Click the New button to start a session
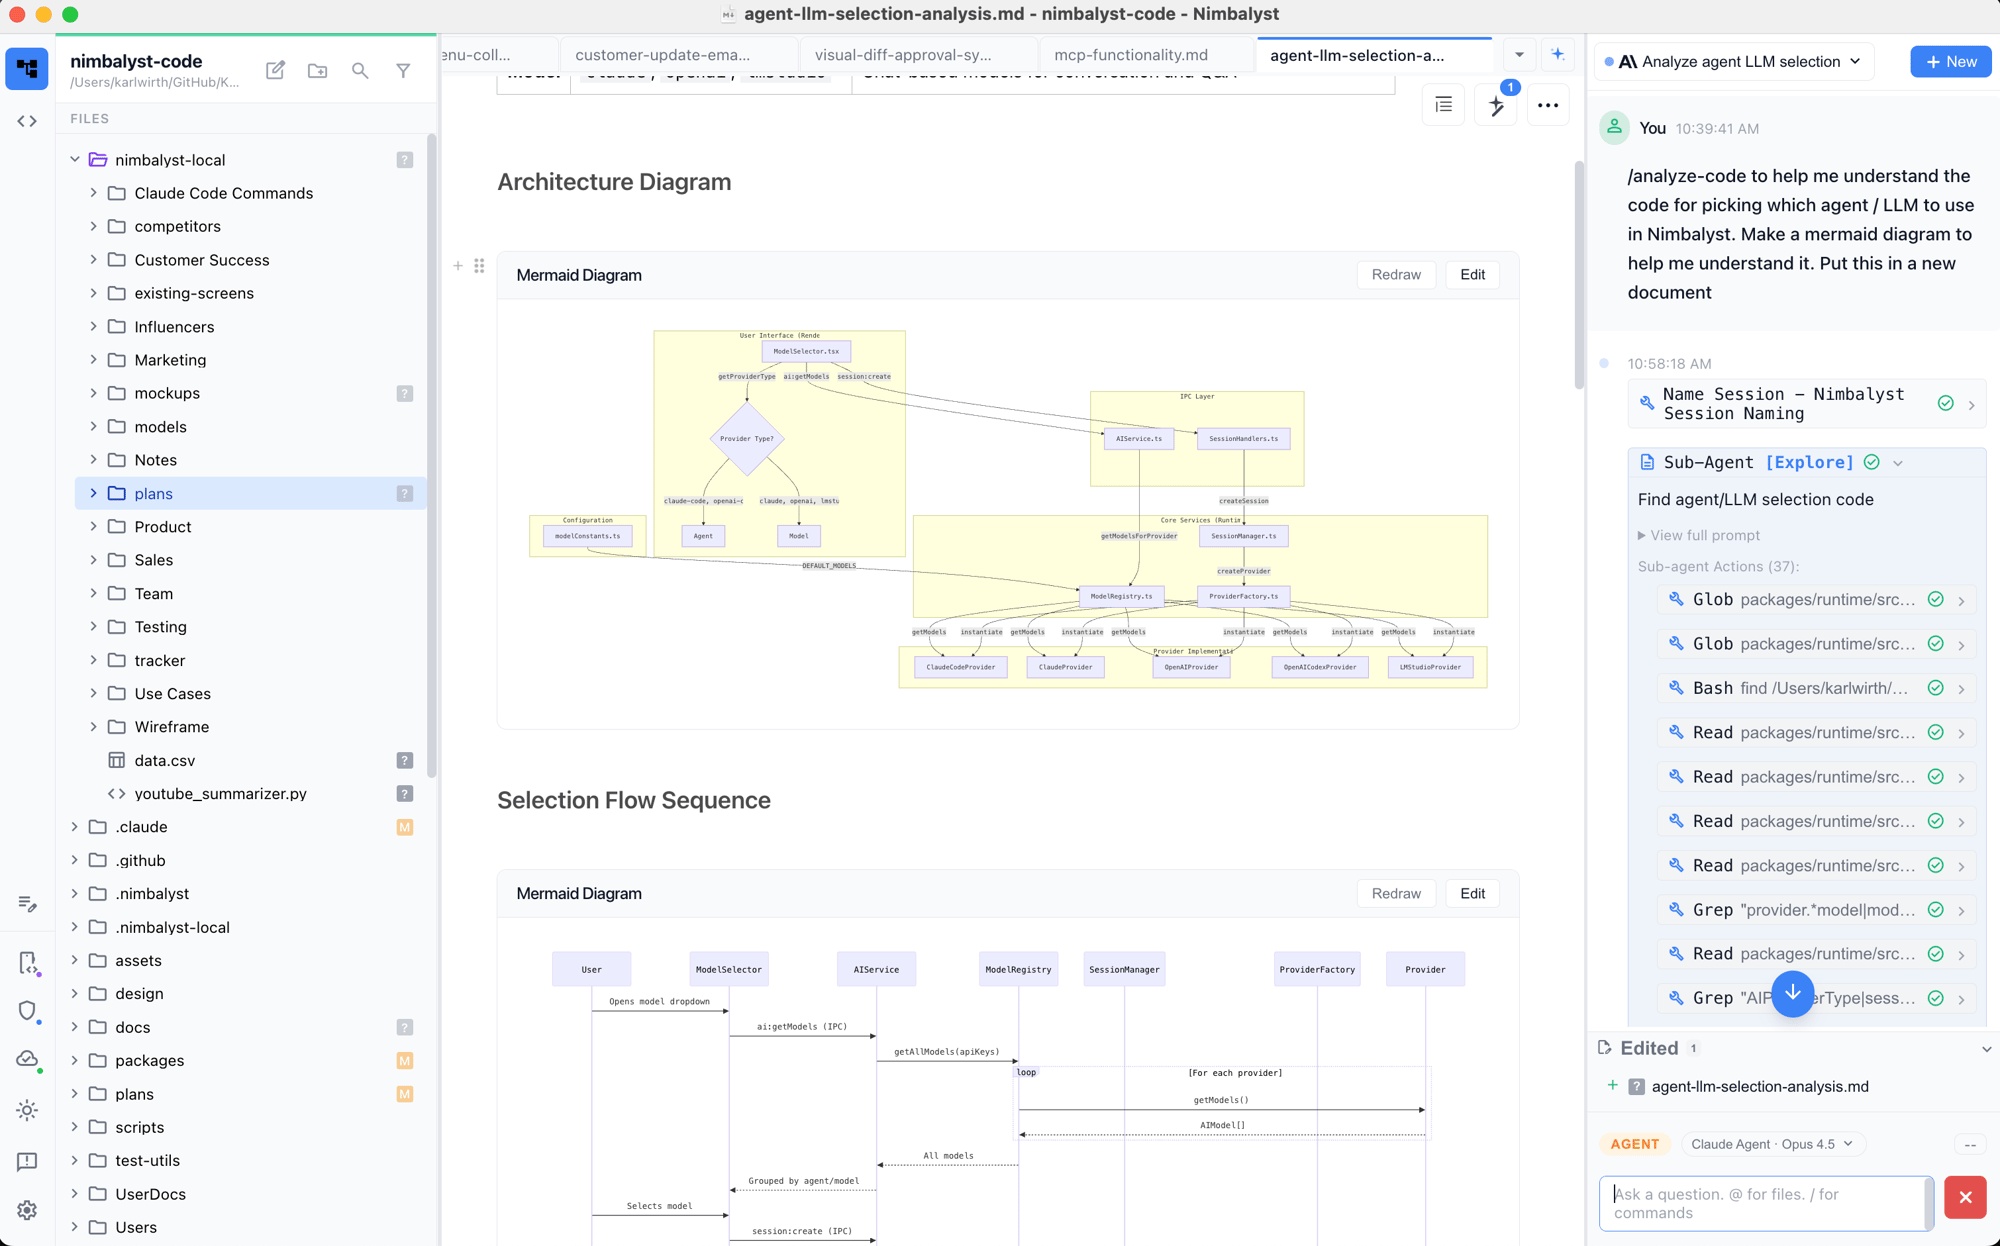Screen dimensions: 2000x1246 [x=1949, y=61]
